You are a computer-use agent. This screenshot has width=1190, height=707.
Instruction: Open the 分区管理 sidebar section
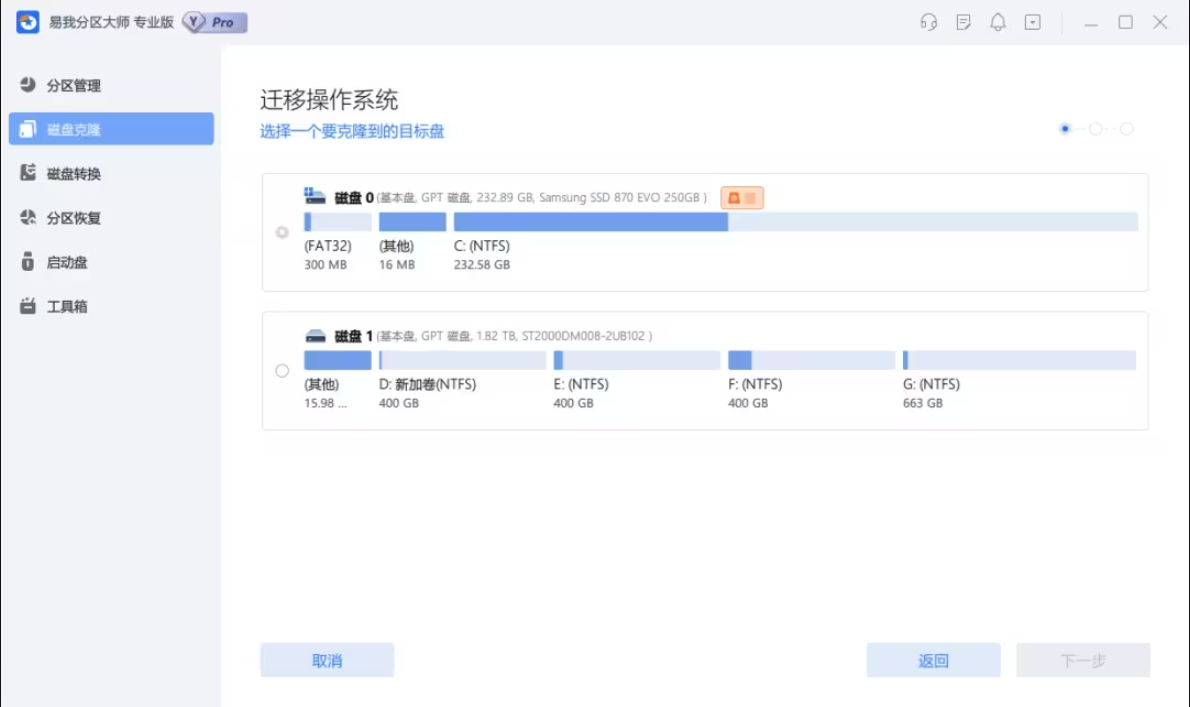pos(73,86)
